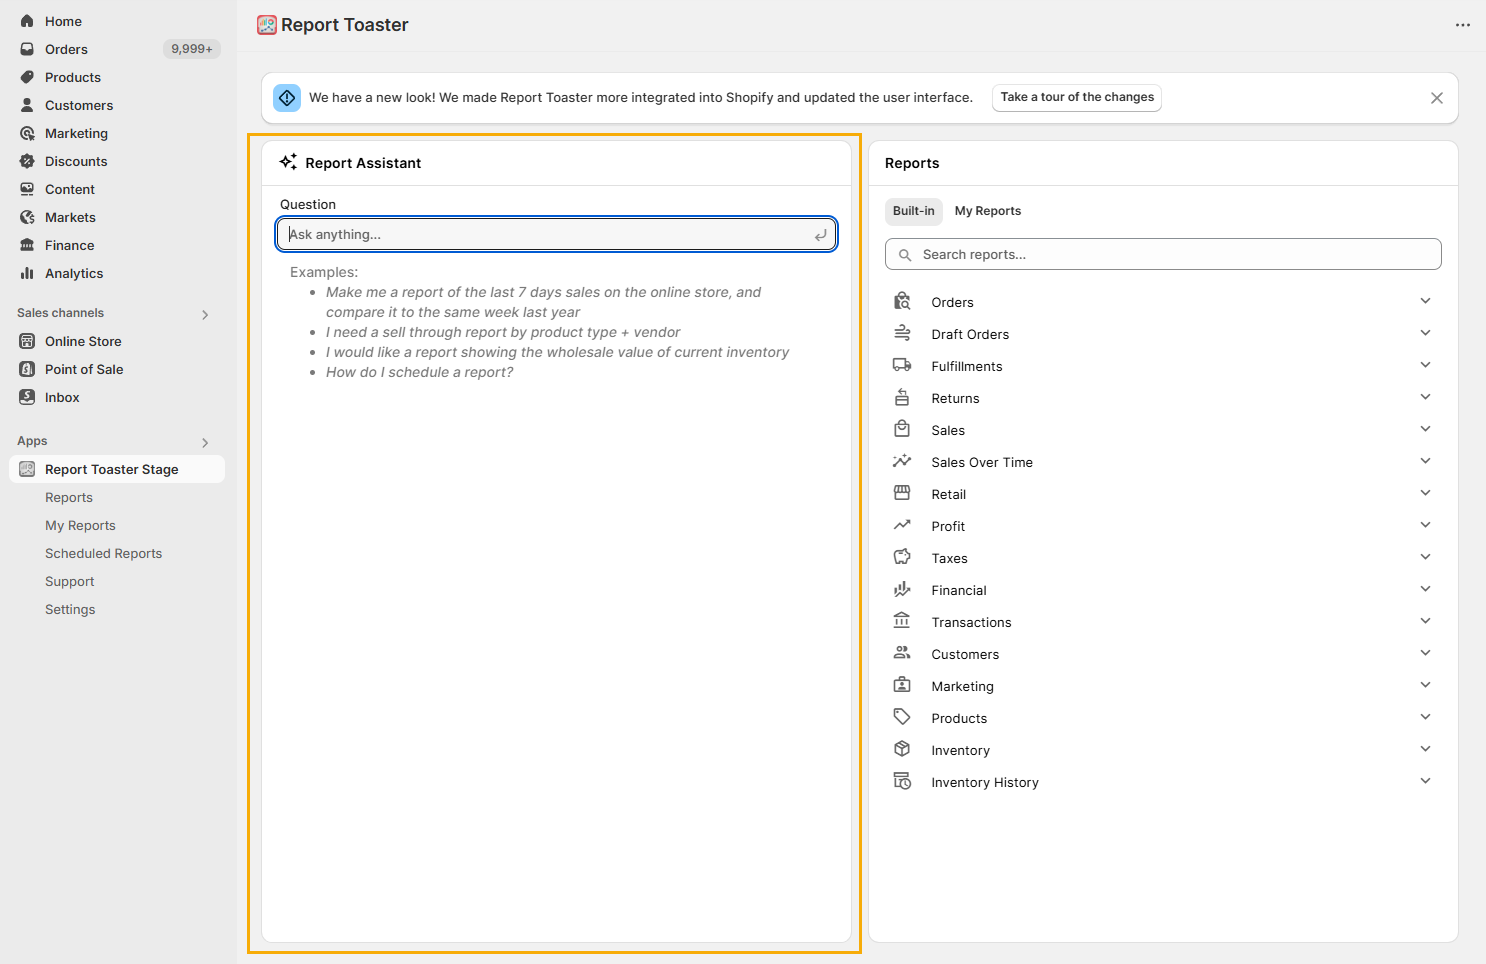Expand the Sales Over Time category
This screenshot has height=964, width=1486.
coord(1425,461)
